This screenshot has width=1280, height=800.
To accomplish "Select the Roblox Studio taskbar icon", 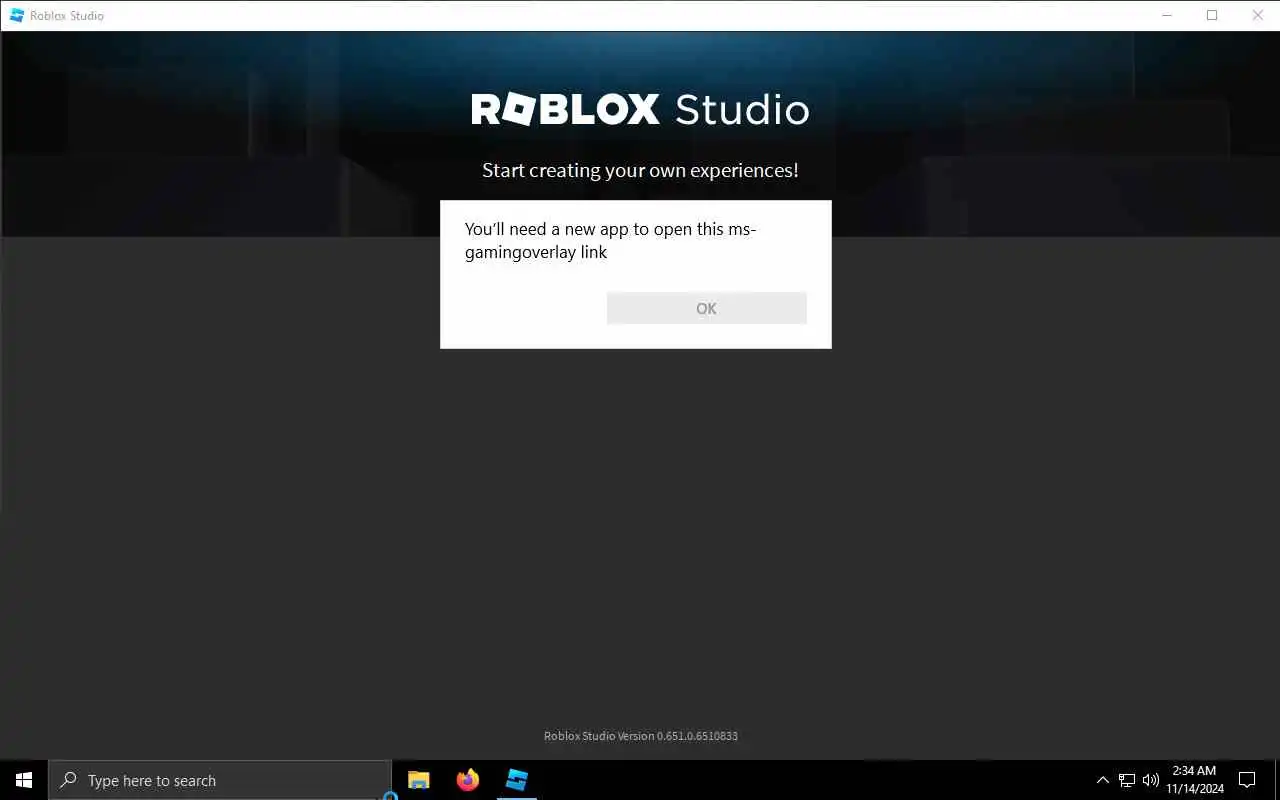I will 516,780.
